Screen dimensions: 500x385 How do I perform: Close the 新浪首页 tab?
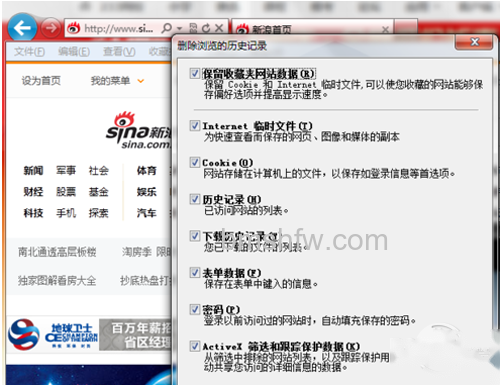(385, 29)
